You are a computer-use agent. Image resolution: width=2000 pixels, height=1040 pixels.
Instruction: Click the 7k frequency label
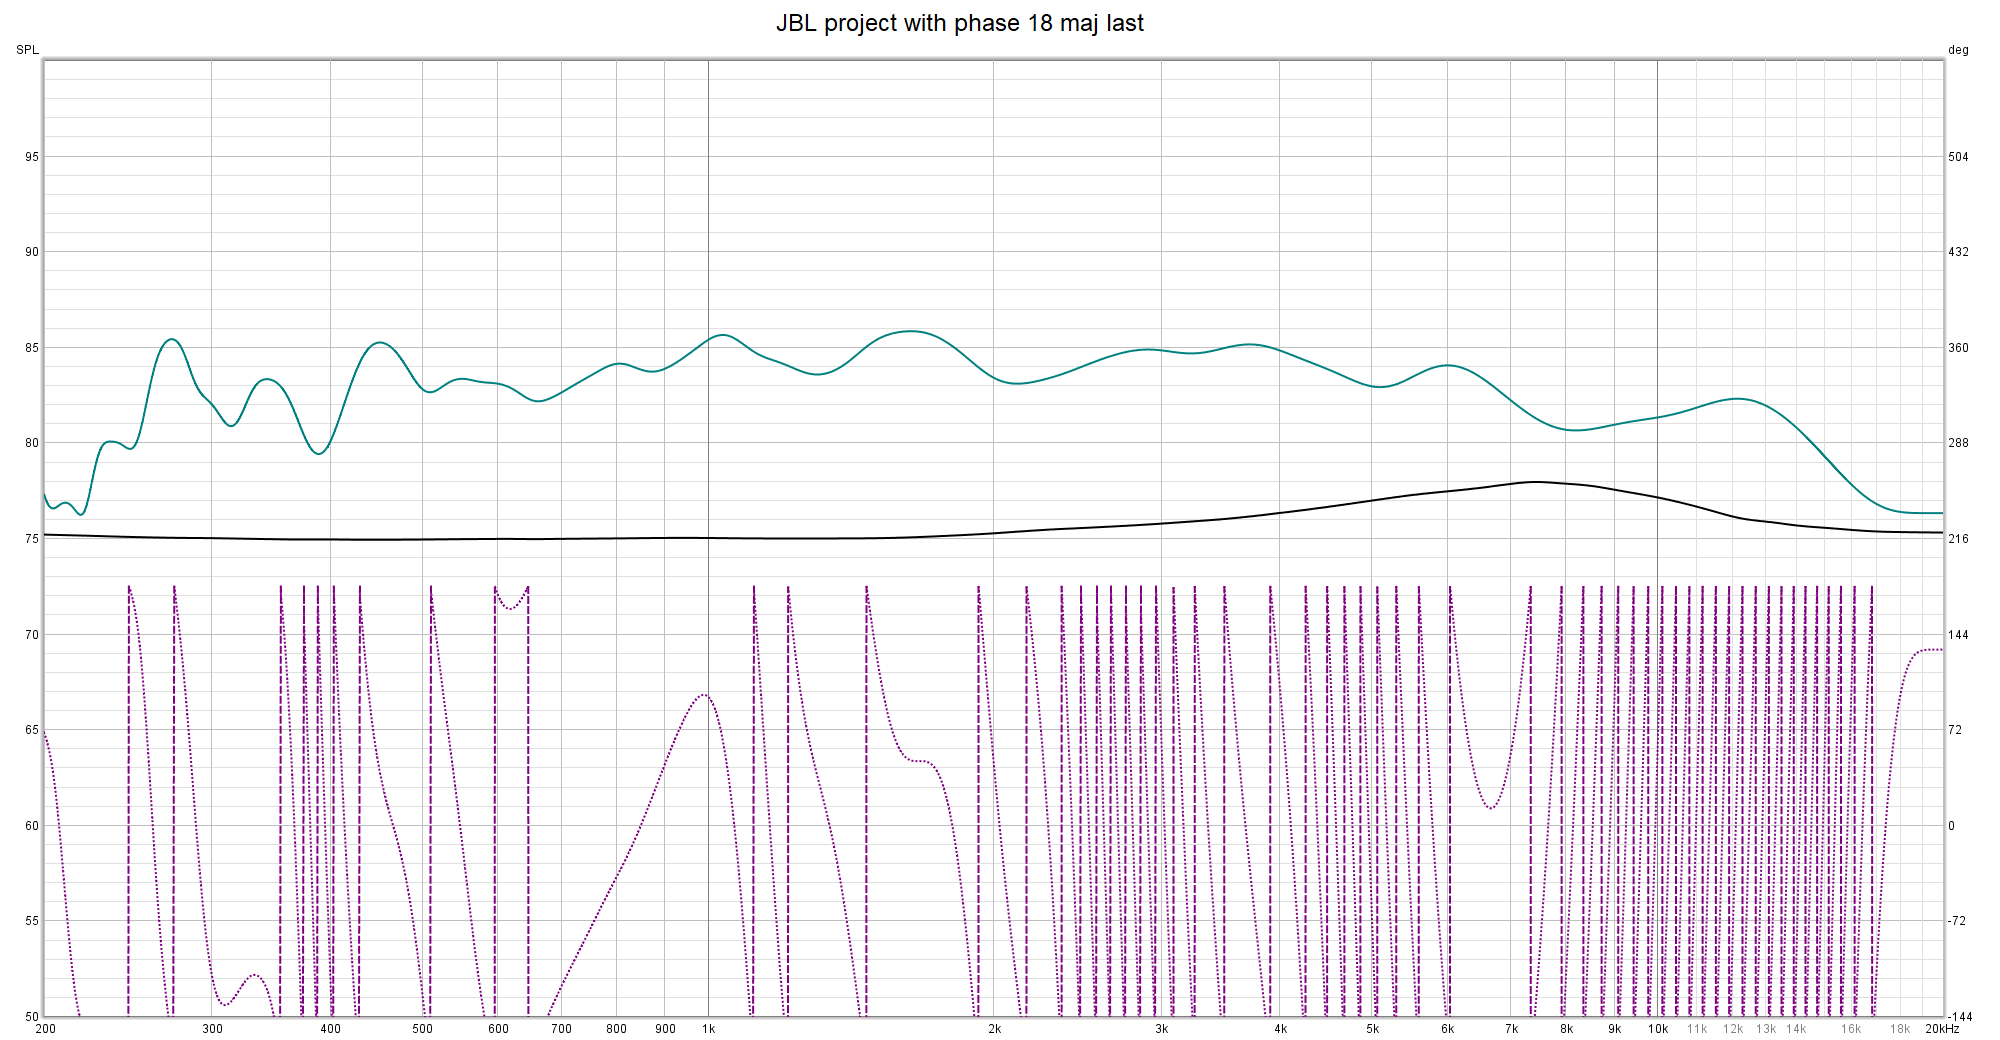pos(1512,1029)
